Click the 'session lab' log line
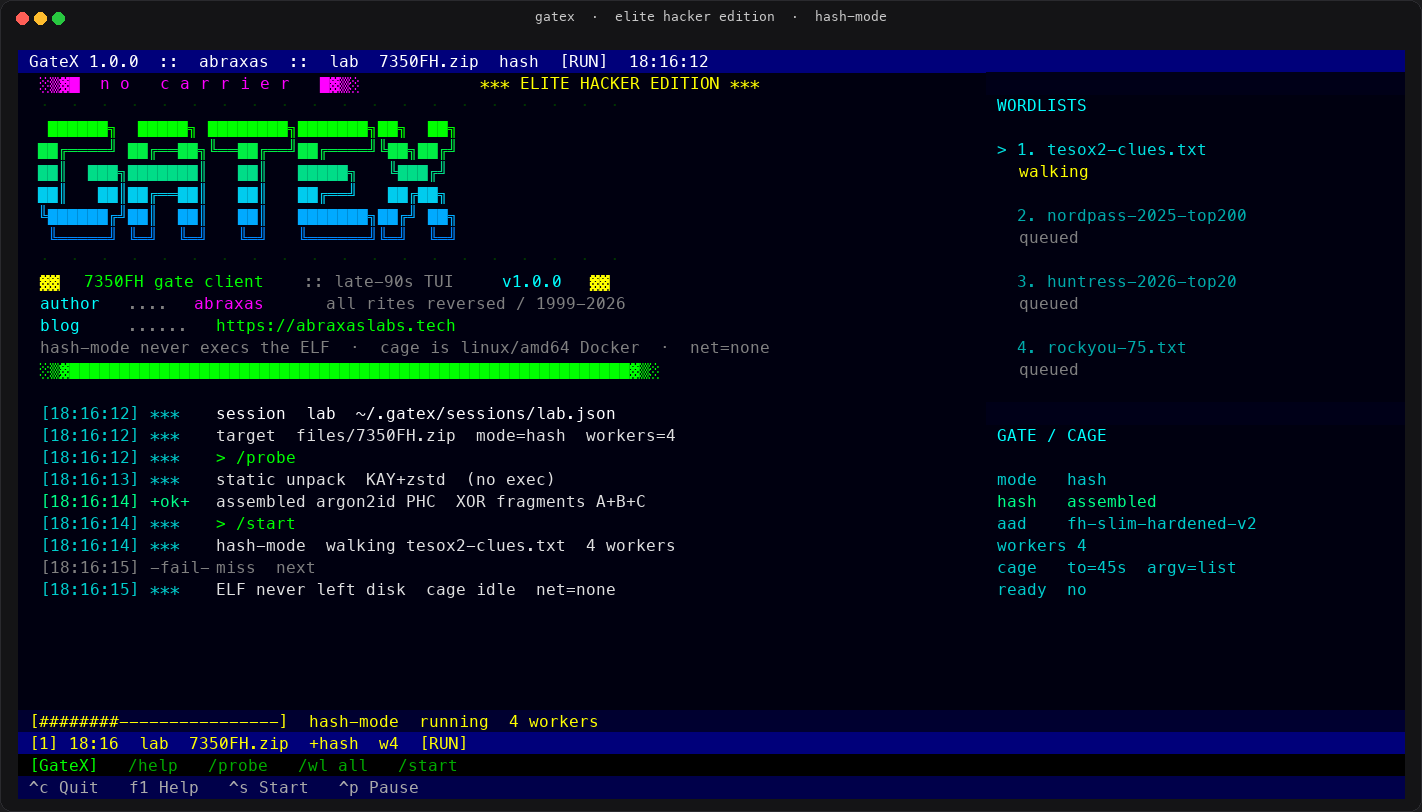This screenshot has height=812, width=1422. [x=328, y=414]
